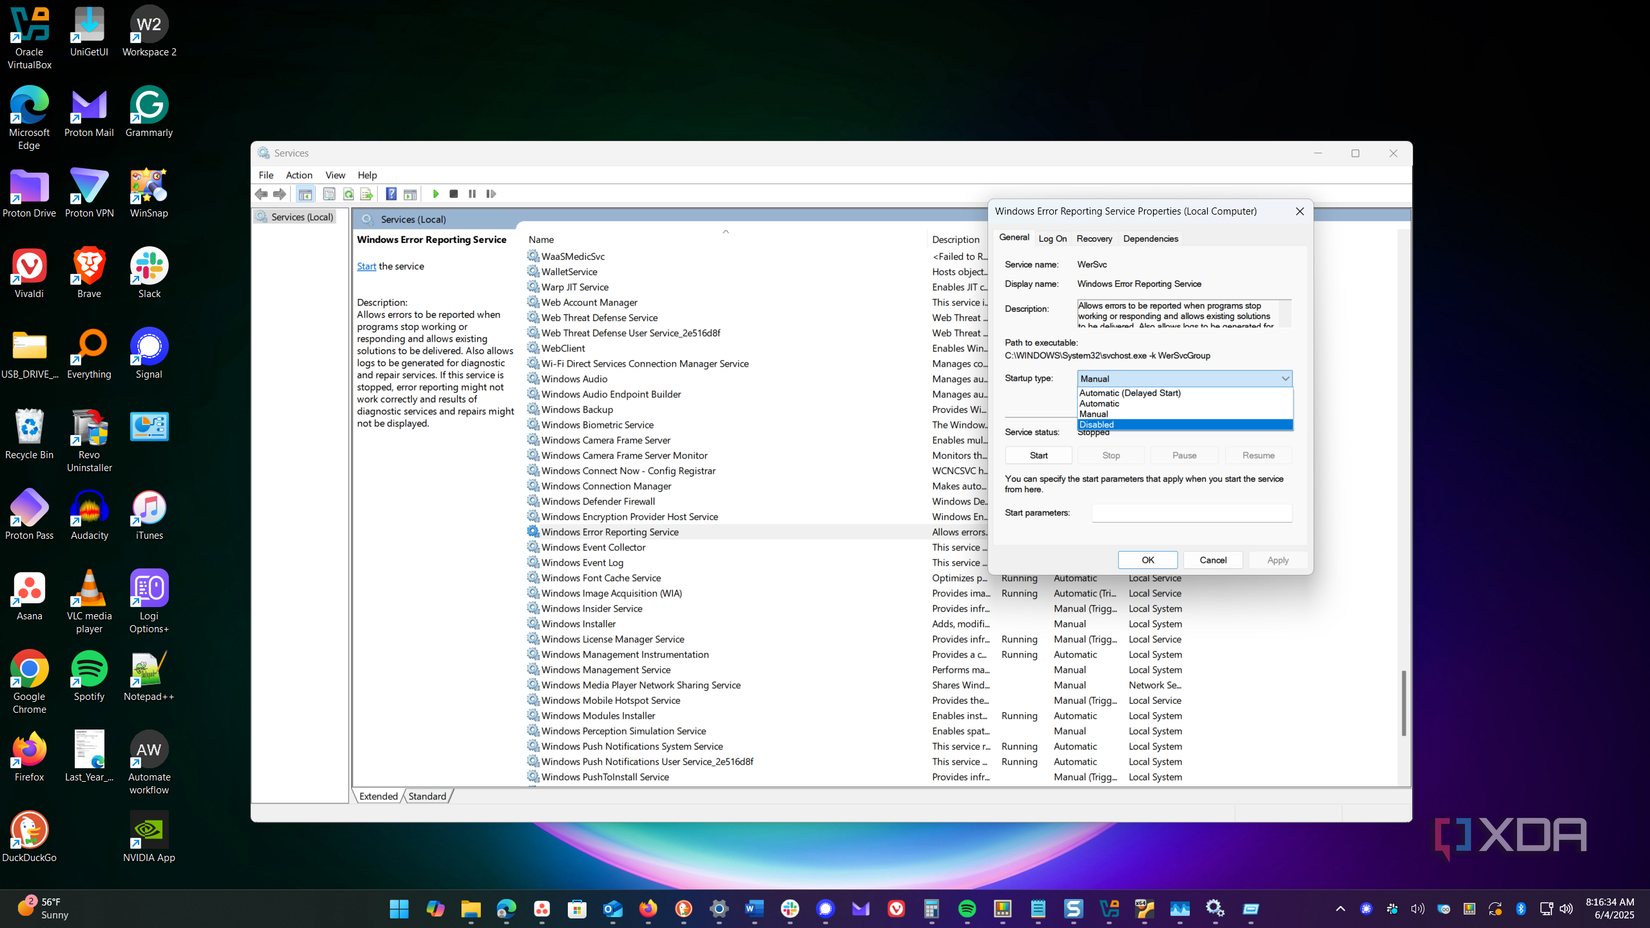This screenshot has height=928, width=1650.
Task: Select the Refresh icon in the toolbar
Action: [x=348, y=194]
